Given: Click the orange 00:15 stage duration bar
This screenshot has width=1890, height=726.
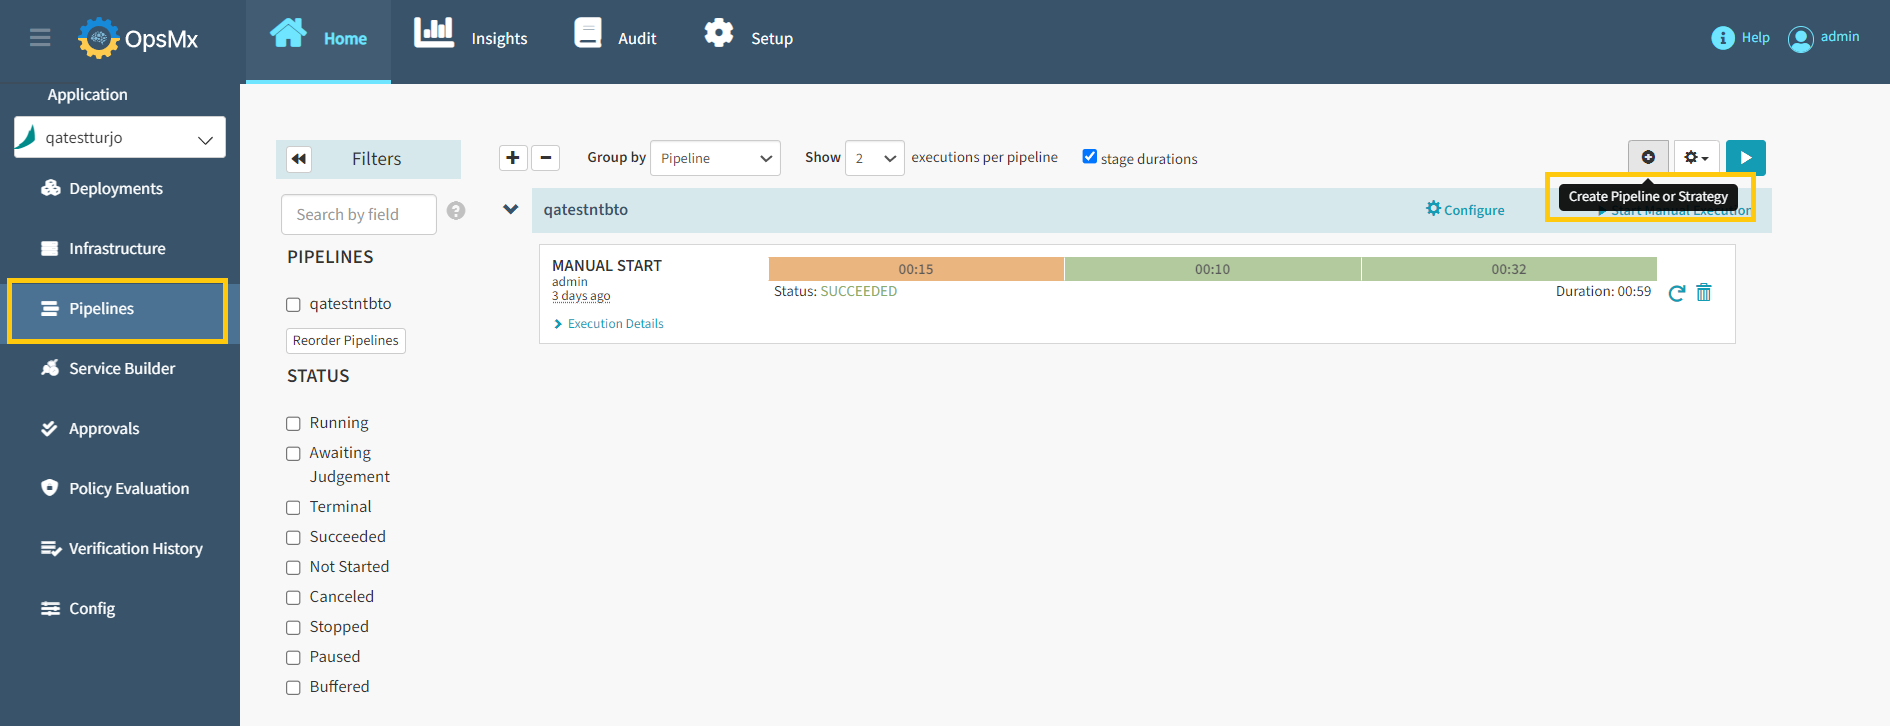Looking at the screenshot, I should tap(916, 269).
